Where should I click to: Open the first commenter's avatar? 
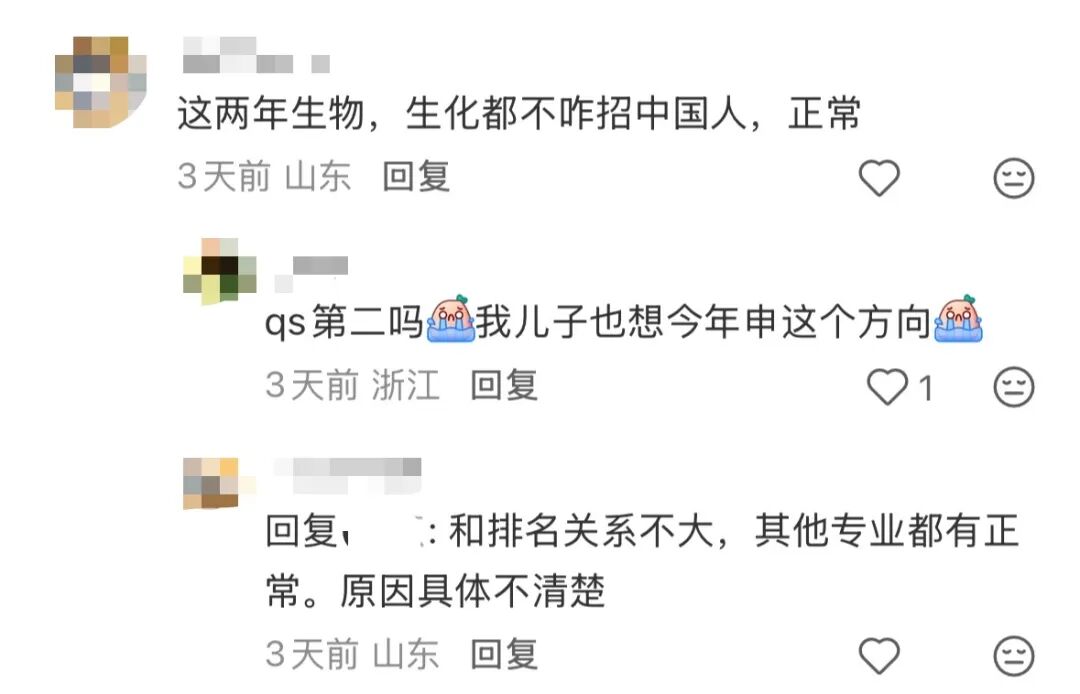coord(101,81)
